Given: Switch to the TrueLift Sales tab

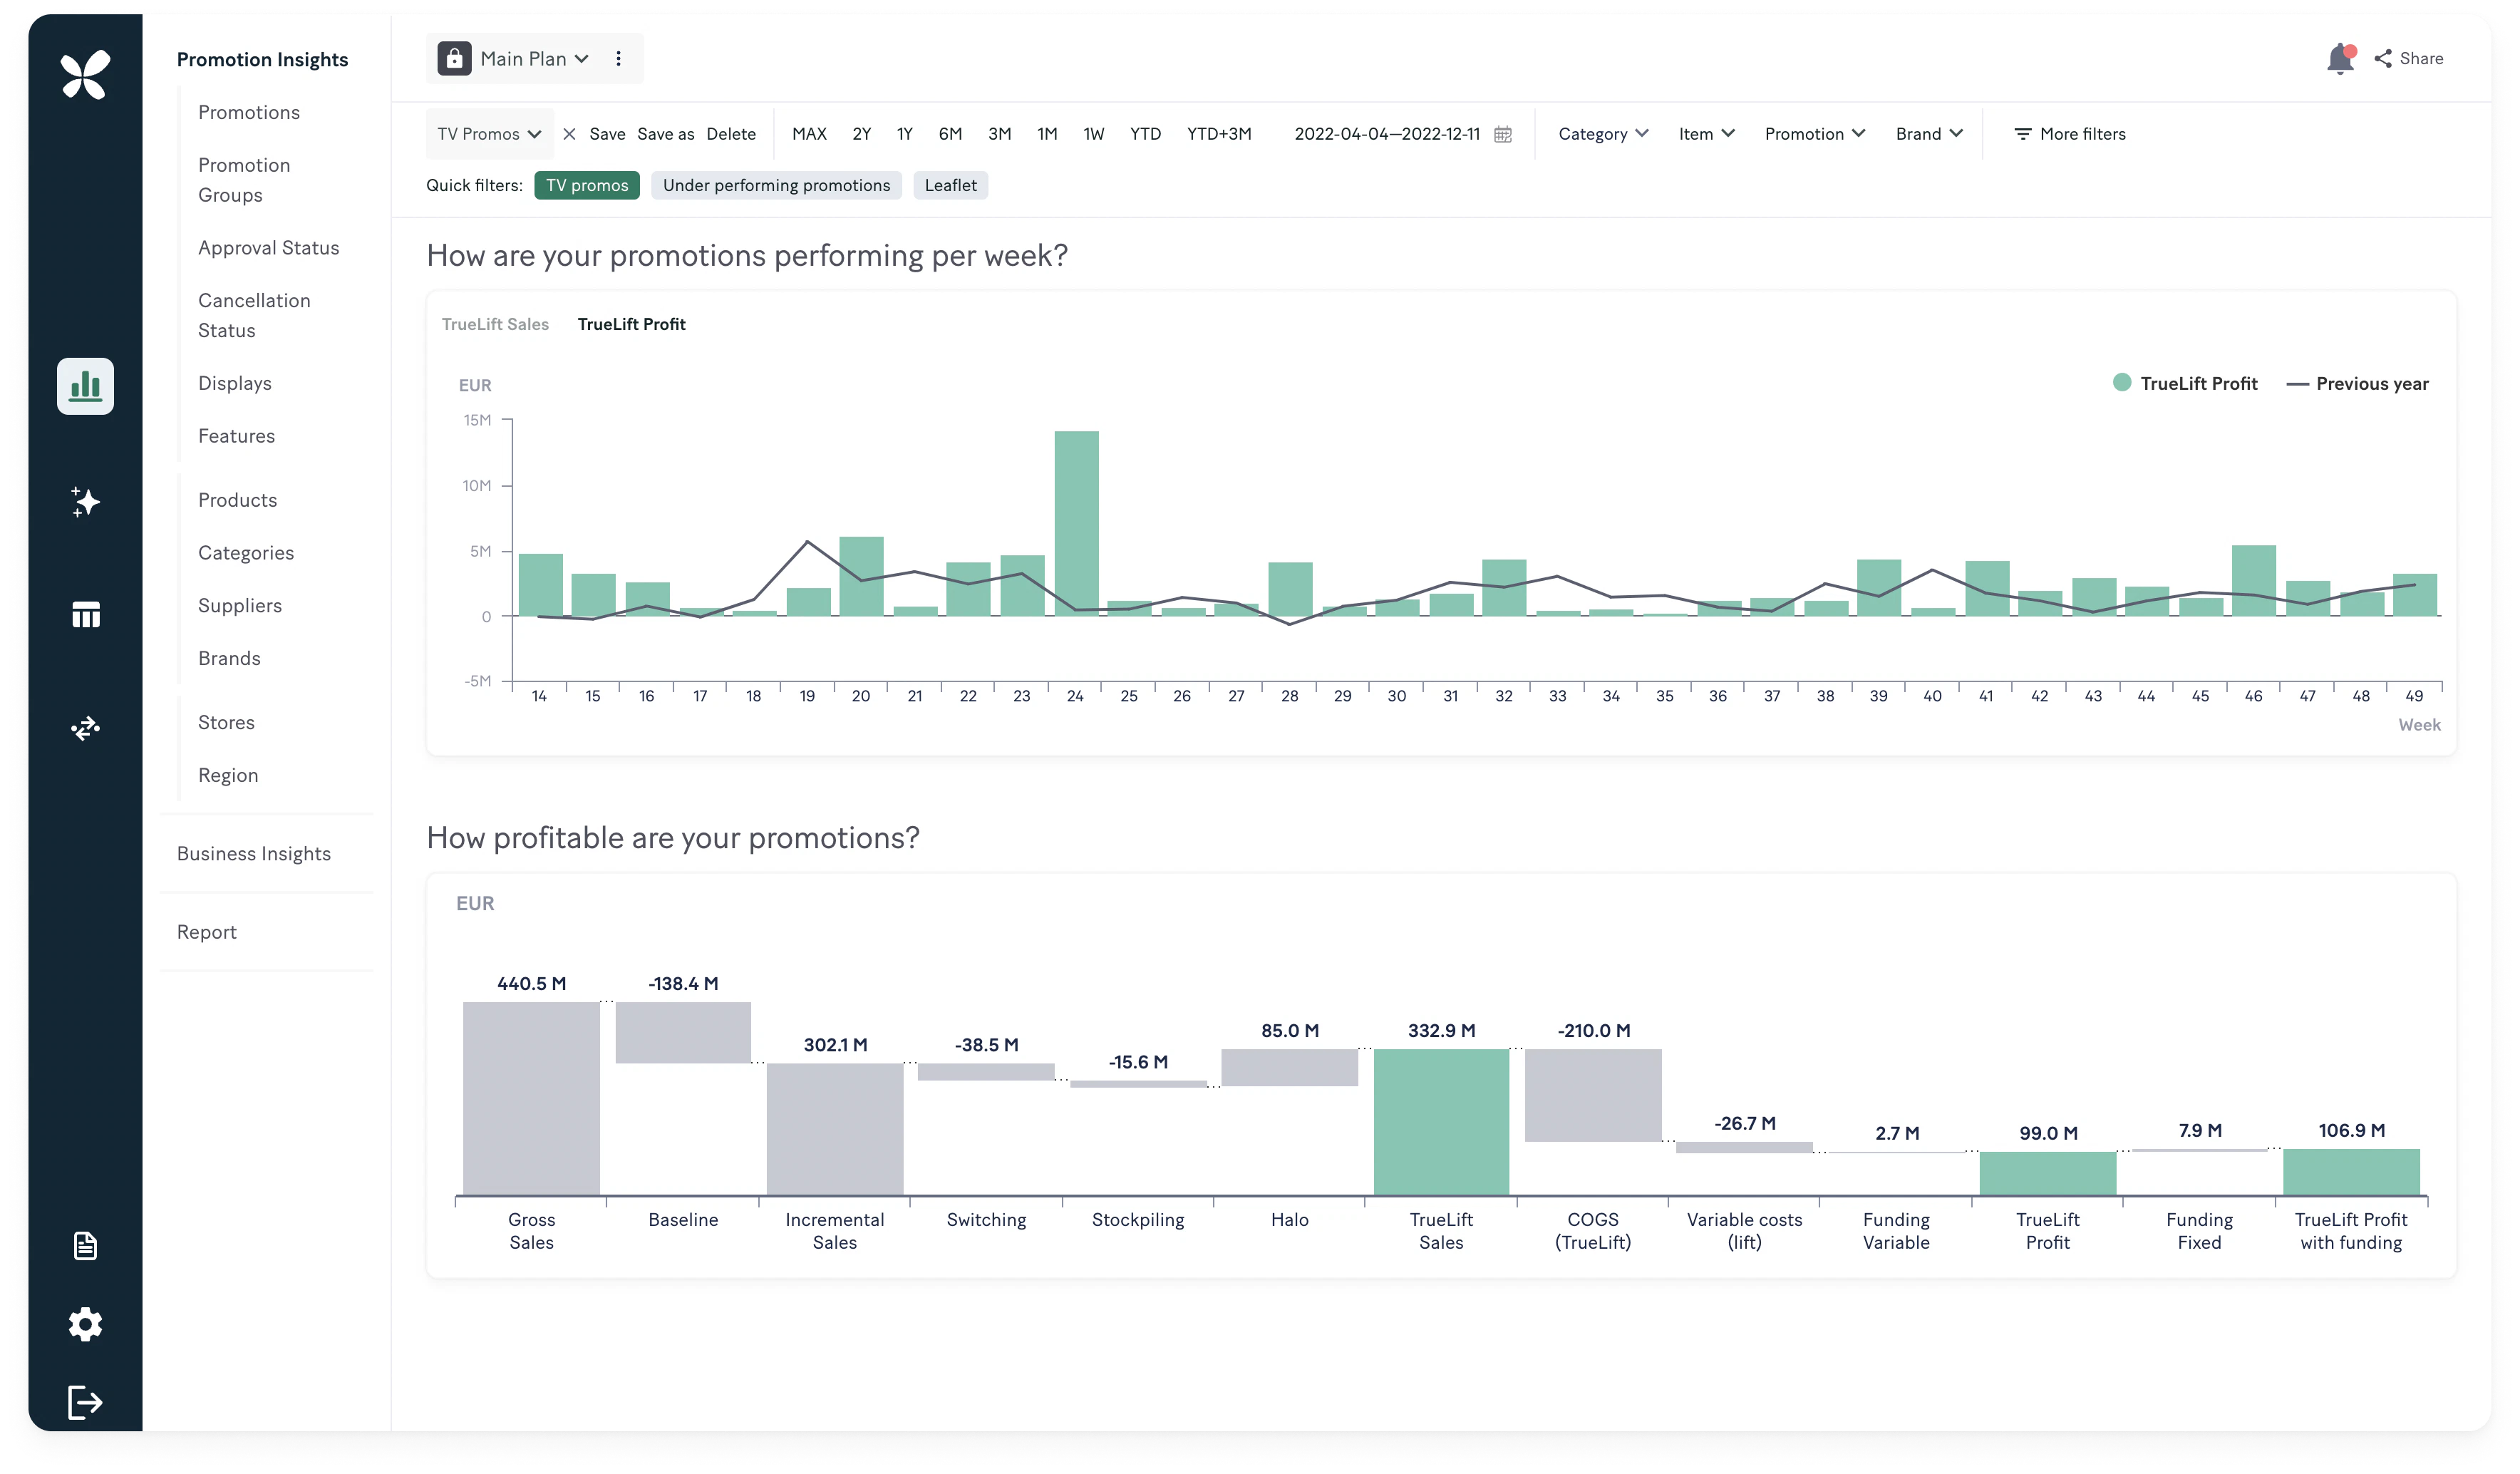Looking at the screenshot, I should click(x=495, y=323).
